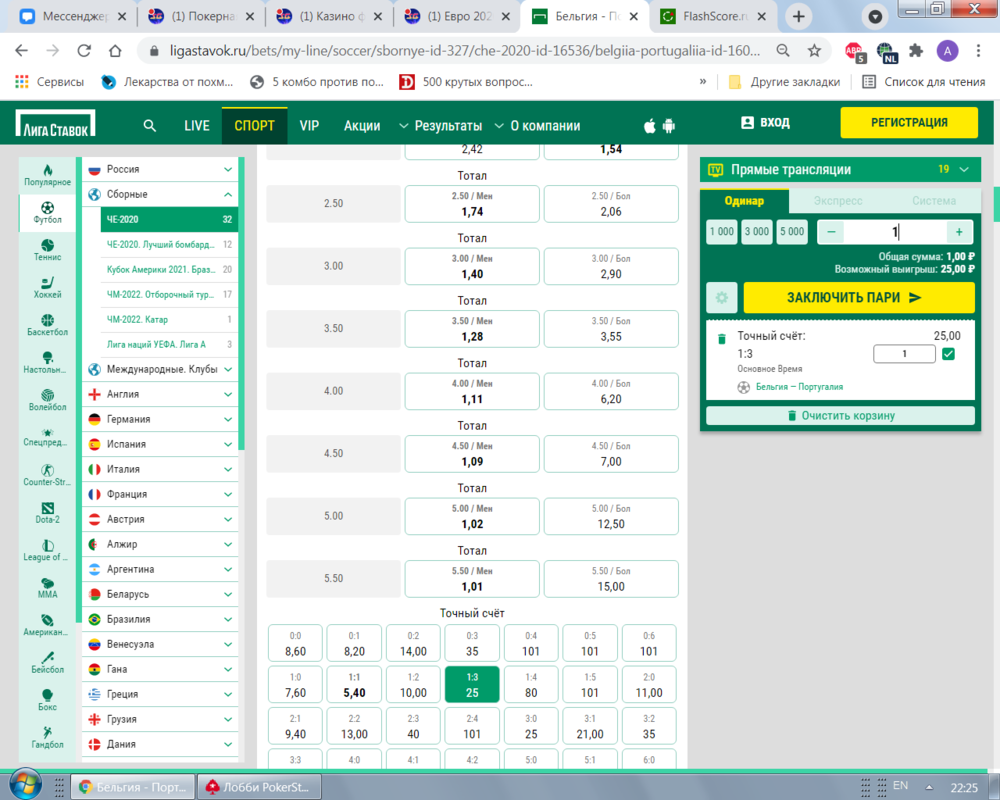
Task: Open Chrome extensions puzzle icon
Action: 916,51
